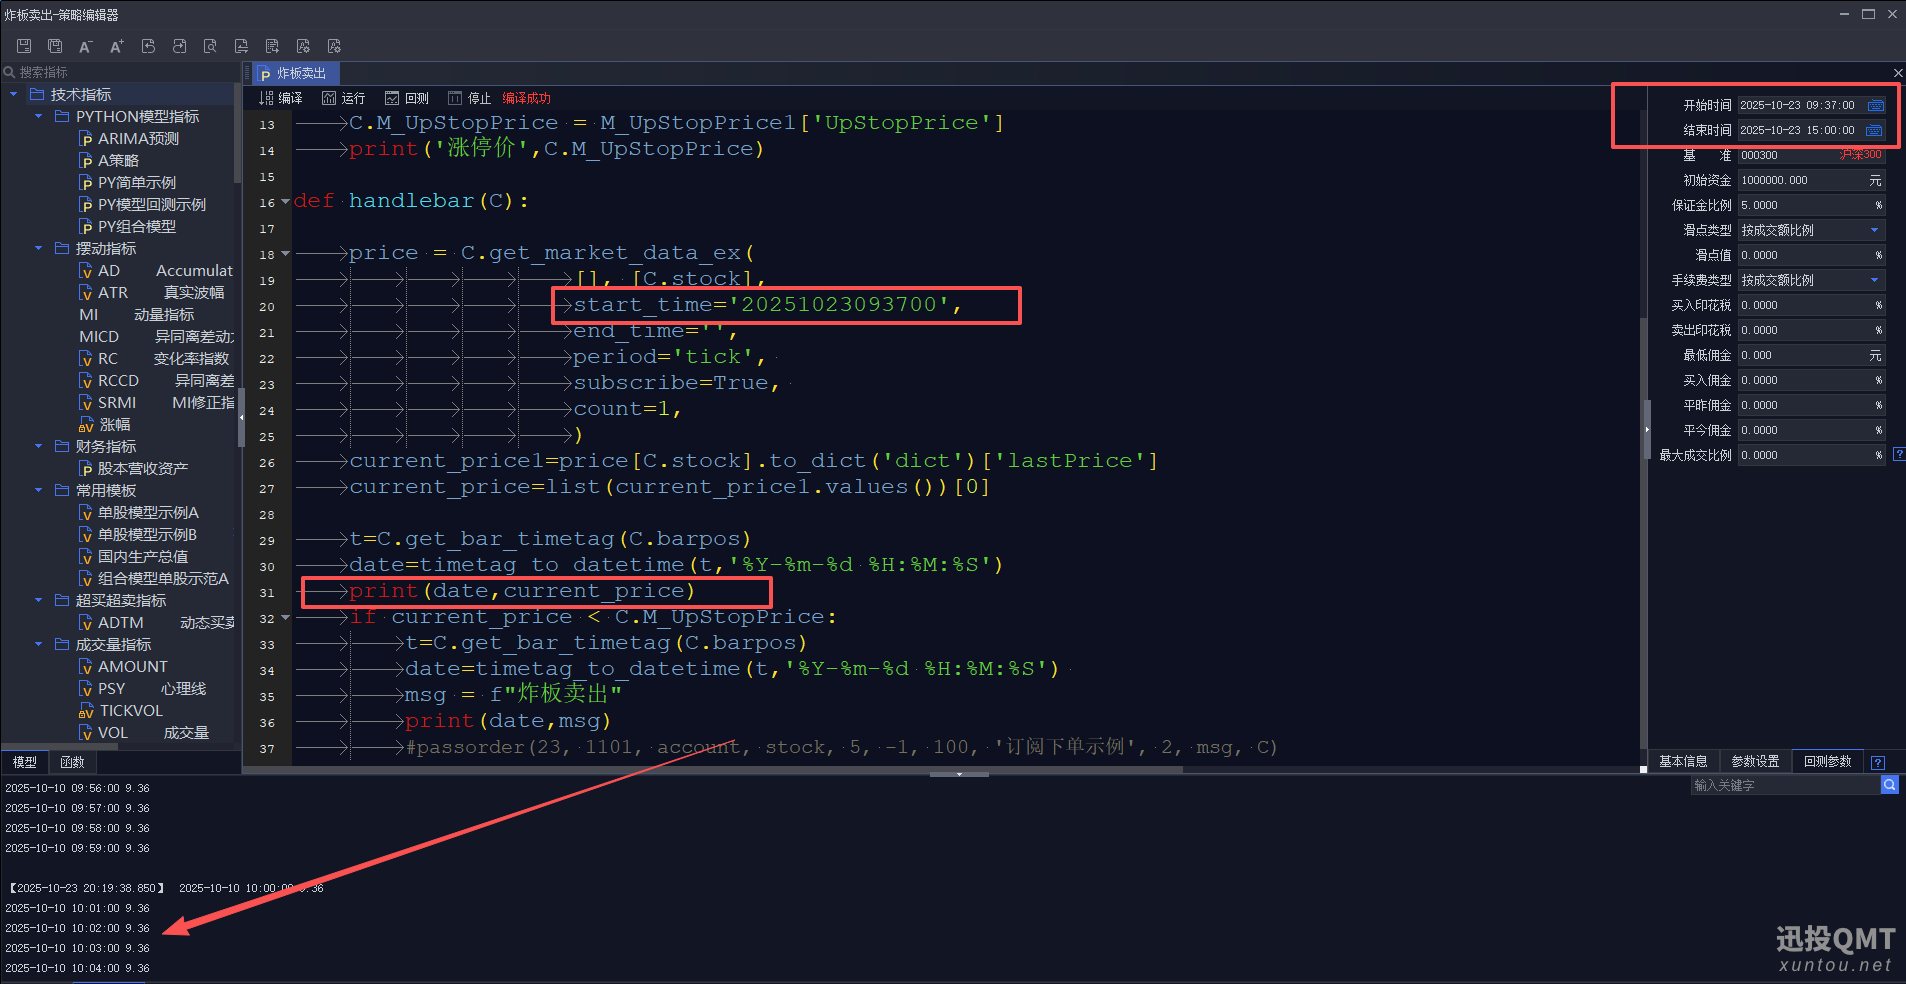This screenshot has height=984, width=1906.
Task: Click the 回测 backtest button
Action: [x=407, y=98]
